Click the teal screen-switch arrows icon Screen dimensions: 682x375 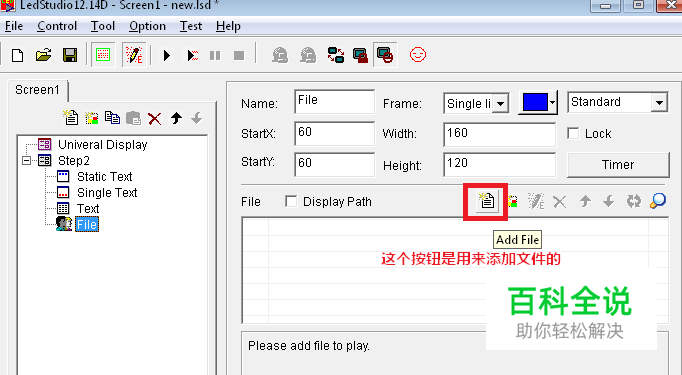(x=336, y=55)
